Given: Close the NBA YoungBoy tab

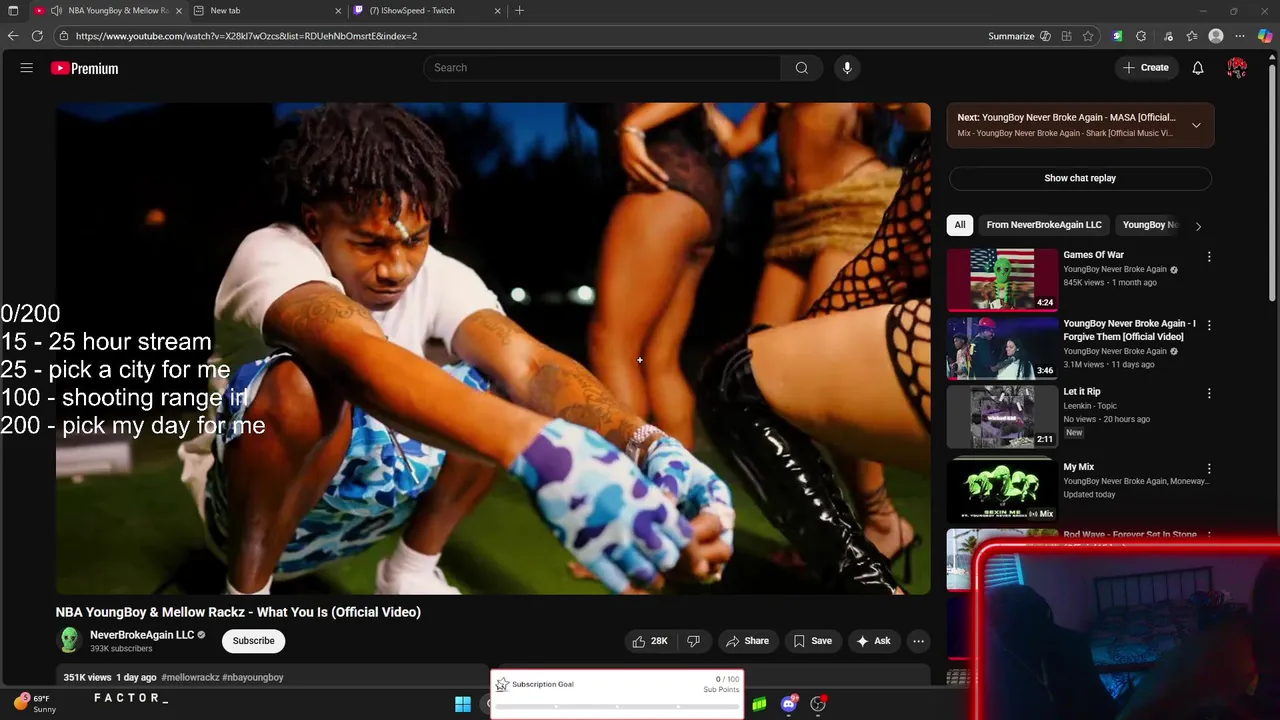Looking at the screenshot, I should tap(179, 10).
